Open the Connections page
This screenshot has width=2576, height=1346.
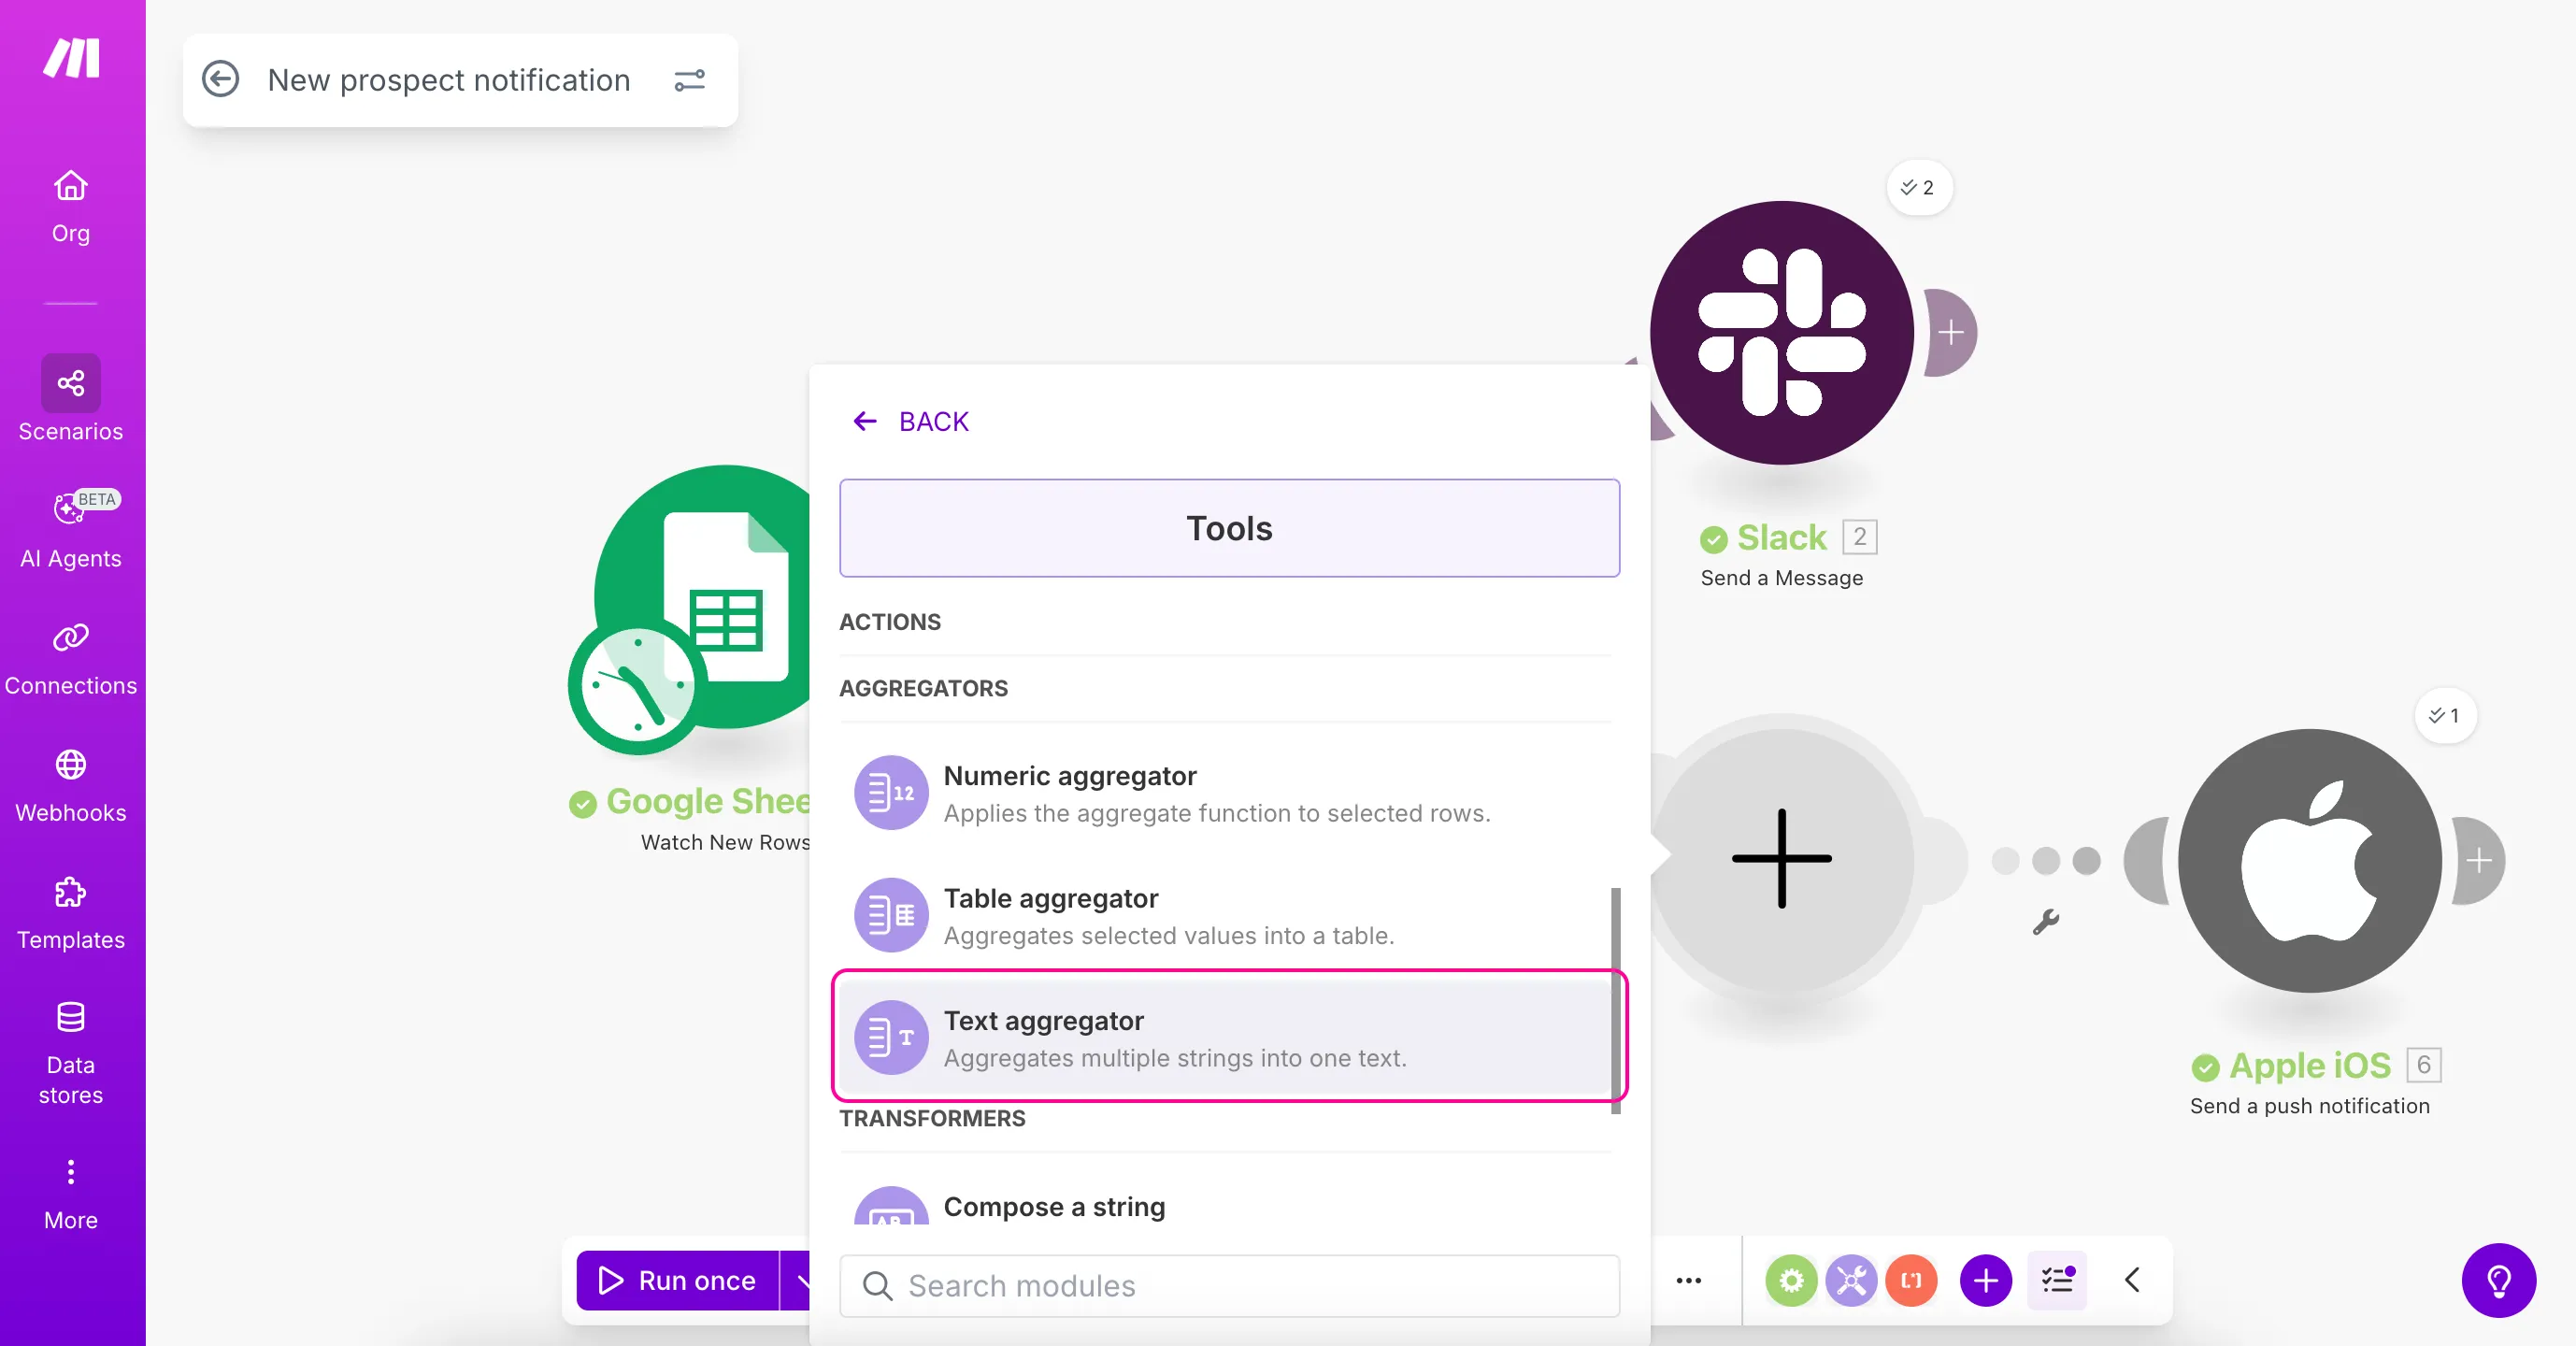click(x=70, y=659)
